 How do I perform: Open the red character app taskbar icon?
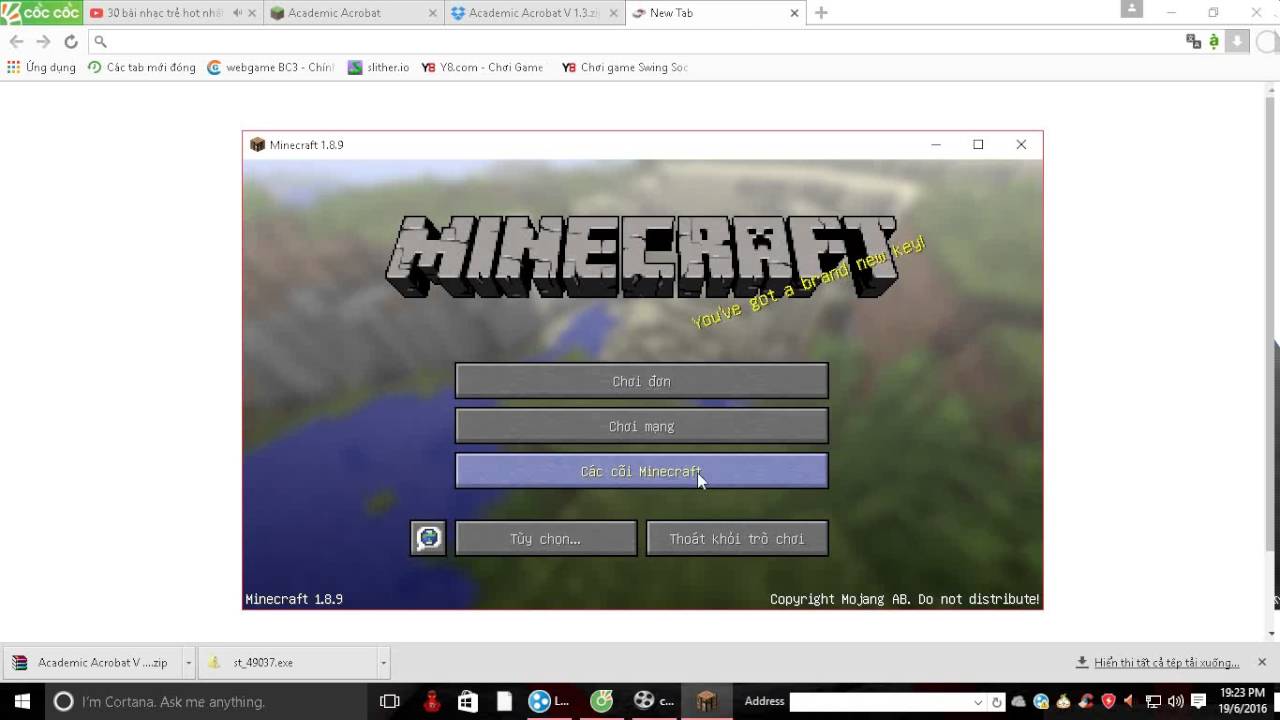432,701
